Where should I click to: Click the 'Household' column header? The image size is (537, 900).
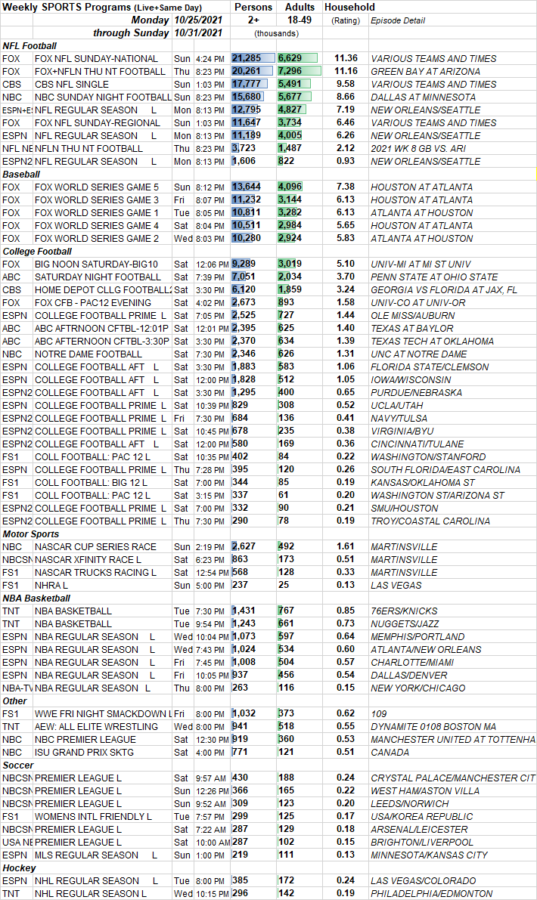point(349,7)
